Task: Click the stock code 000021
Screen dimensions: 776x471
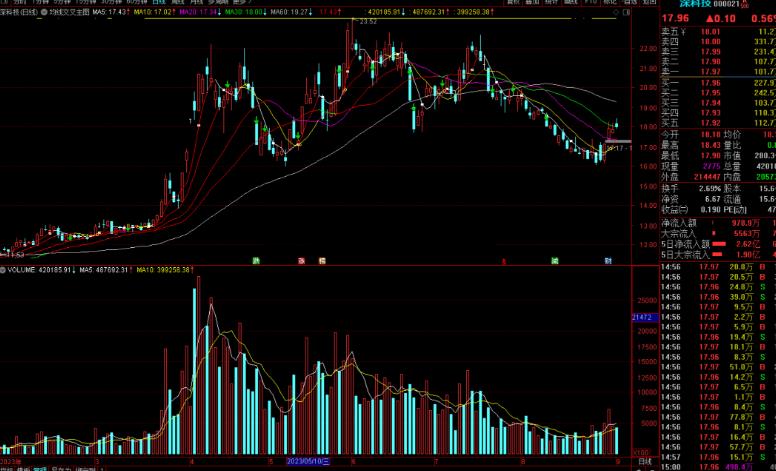Action: 727,4
